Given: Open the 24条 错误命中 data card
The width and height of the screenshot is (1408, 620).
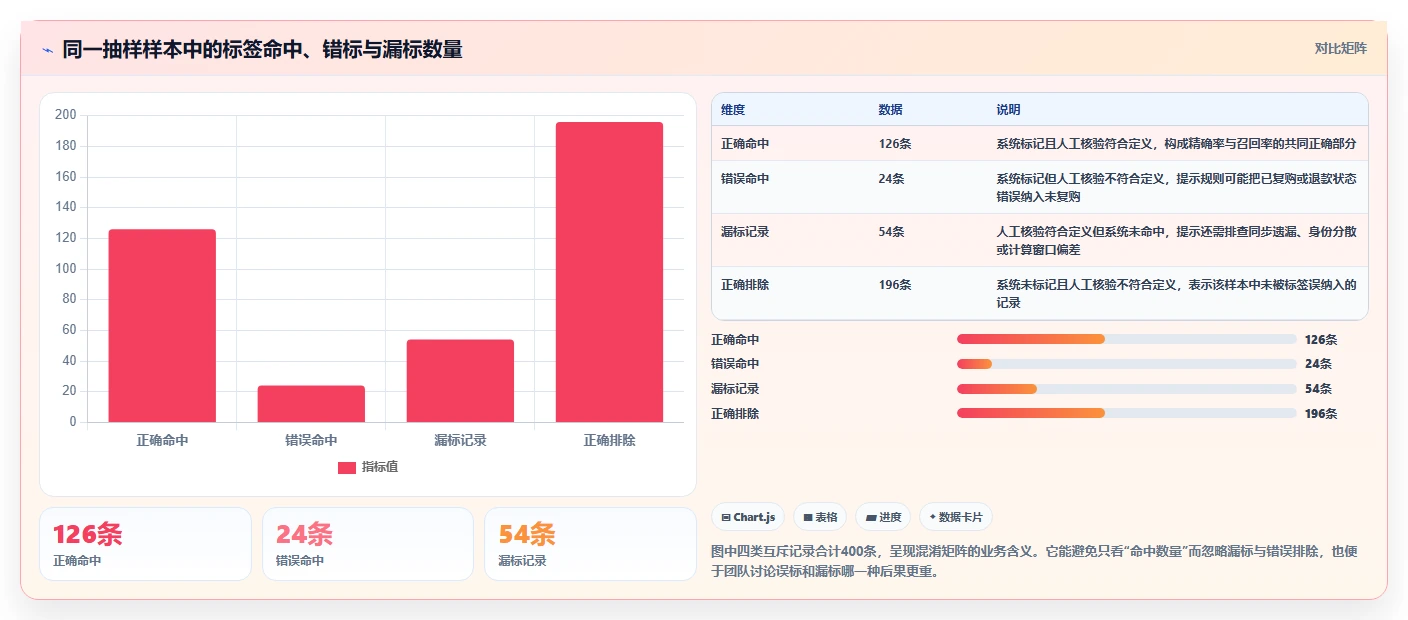Looking at the screenshot, I should click(x=368, y=544).
